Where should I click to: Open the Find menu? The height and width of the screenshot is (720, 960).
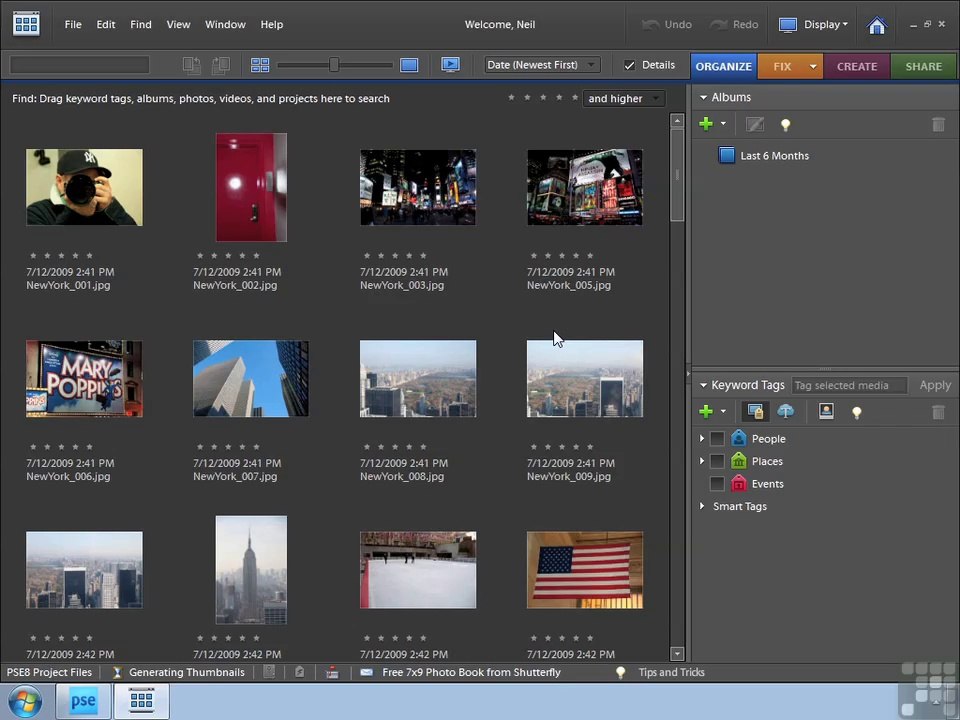tap(141, 24)
